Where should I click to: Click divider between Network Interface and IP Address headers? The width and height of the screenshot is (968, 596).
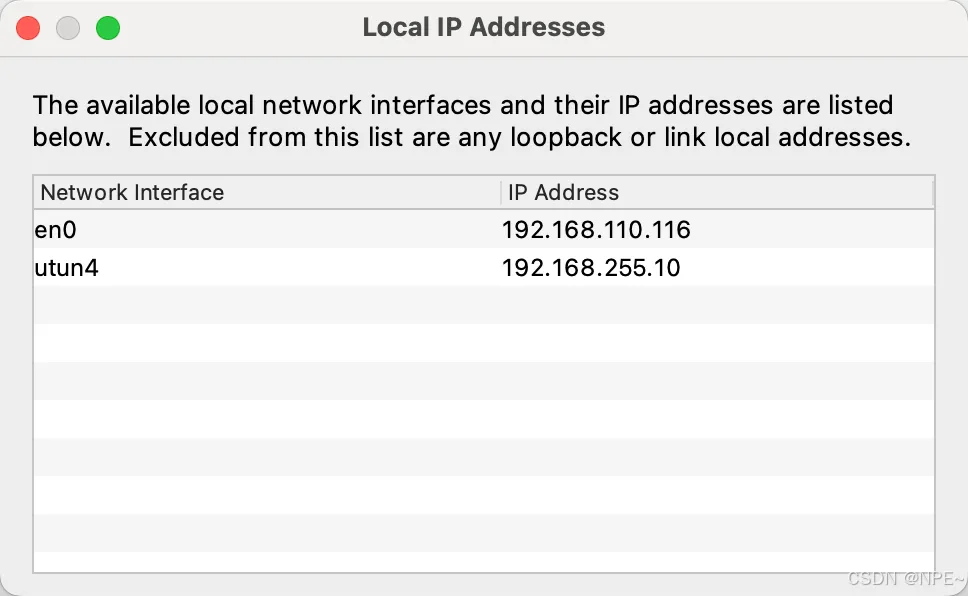point(500,192)
